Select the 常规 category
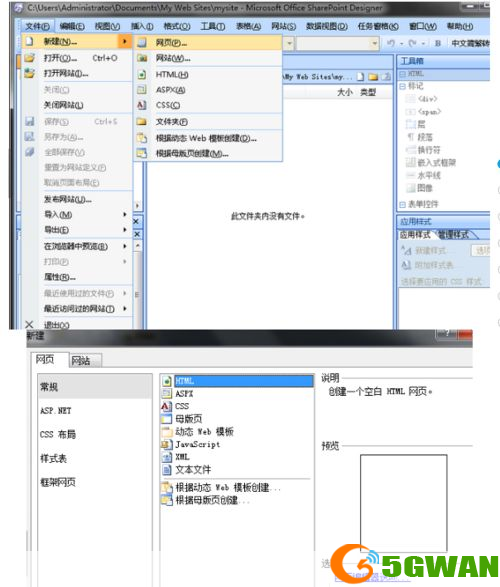 [95, 387]
